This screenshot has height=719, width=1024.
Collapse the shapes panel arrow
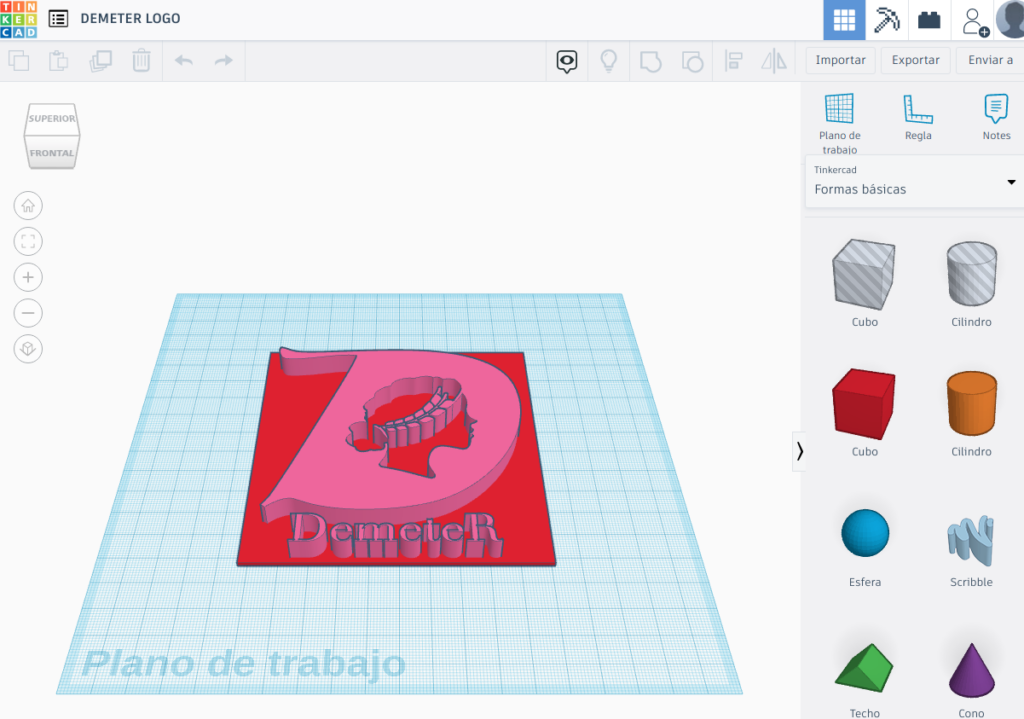click(799, 452)
